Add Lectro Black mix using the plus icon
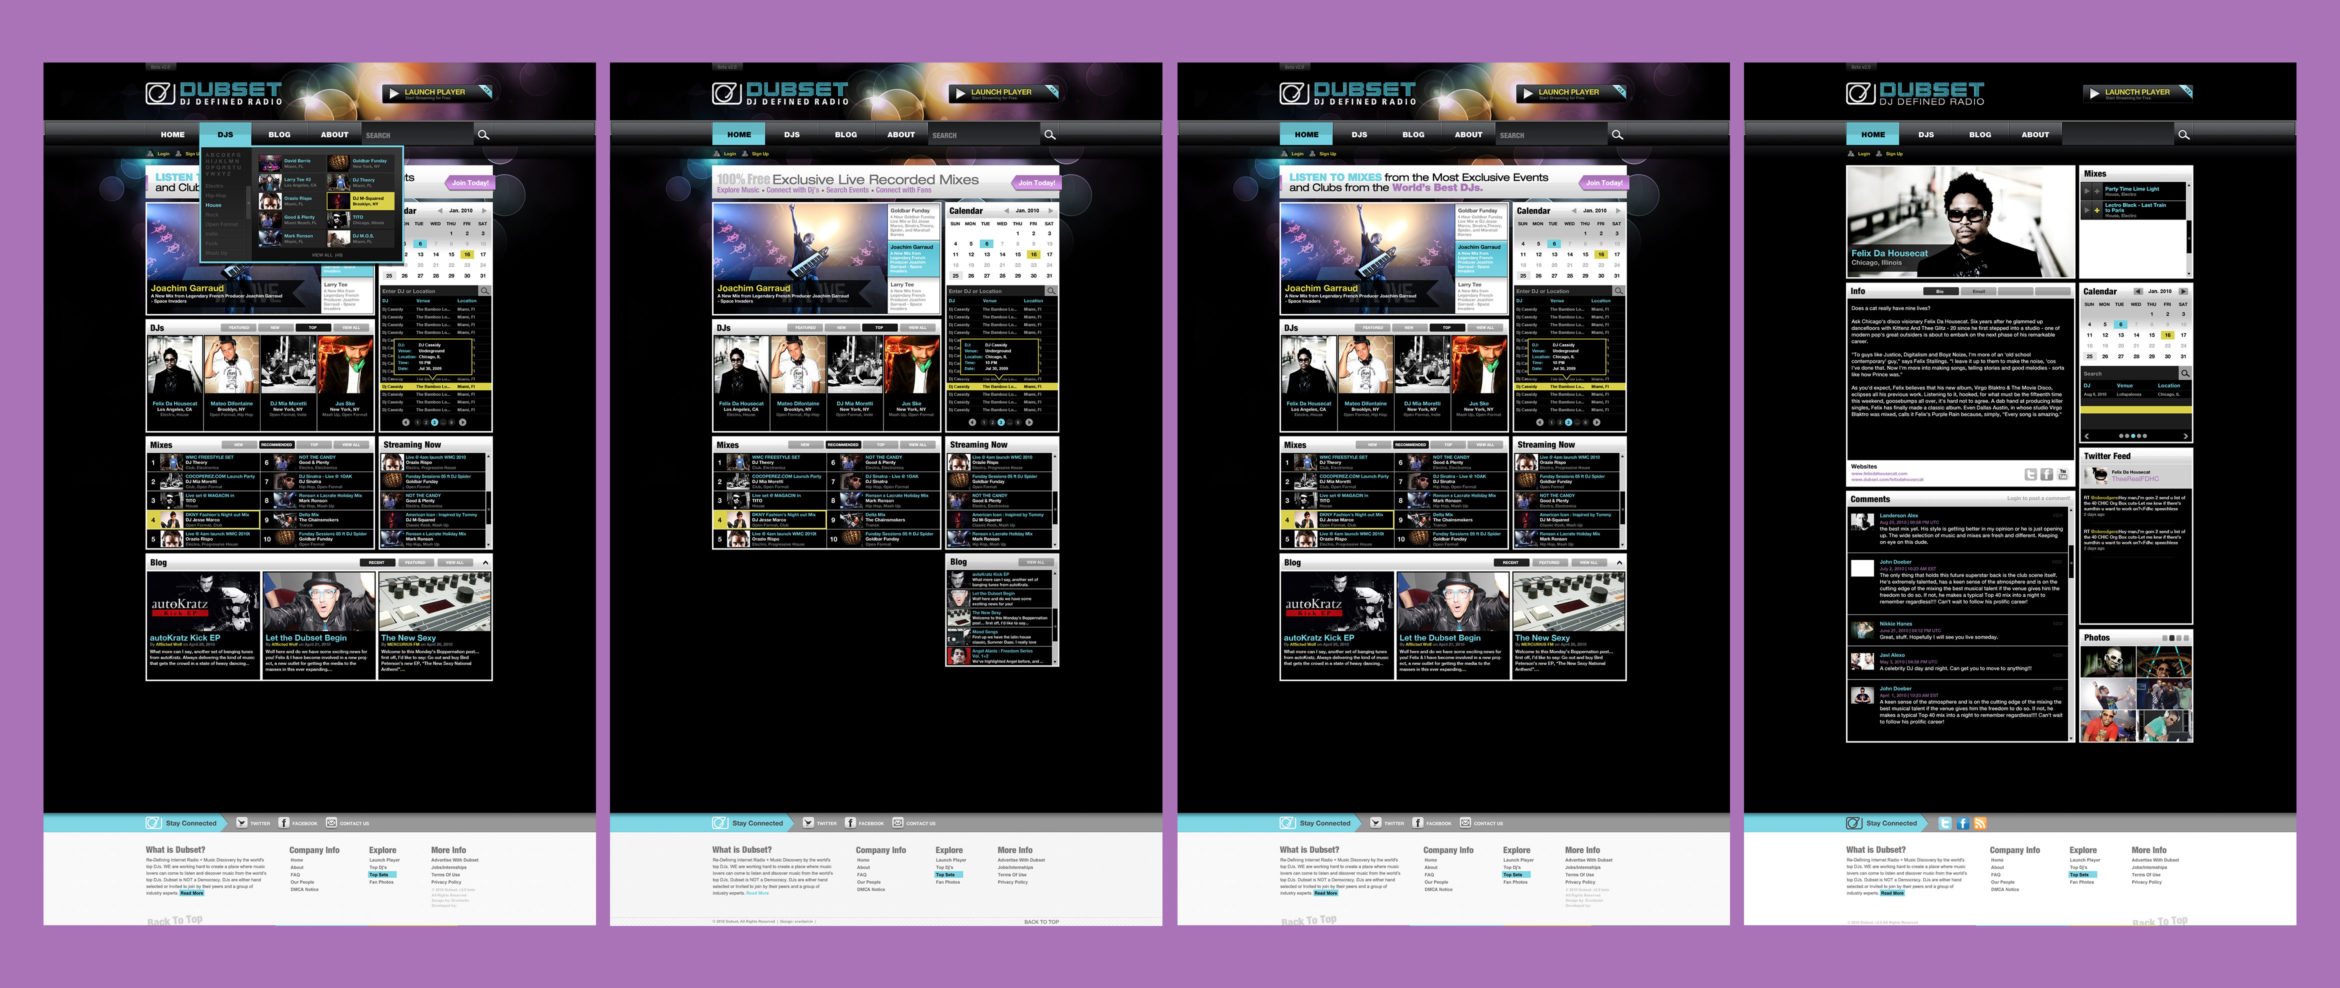Viewport: 2340px width, 988px height. (x=2096, y=210)
